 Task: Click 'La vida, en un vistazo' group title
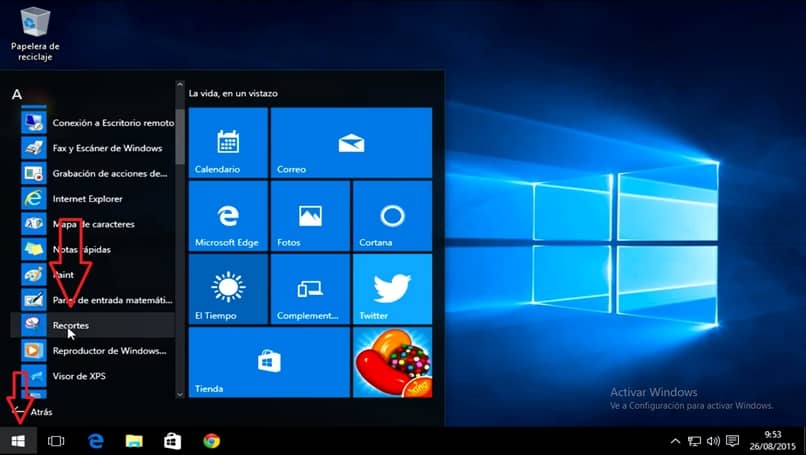point(233,94)
